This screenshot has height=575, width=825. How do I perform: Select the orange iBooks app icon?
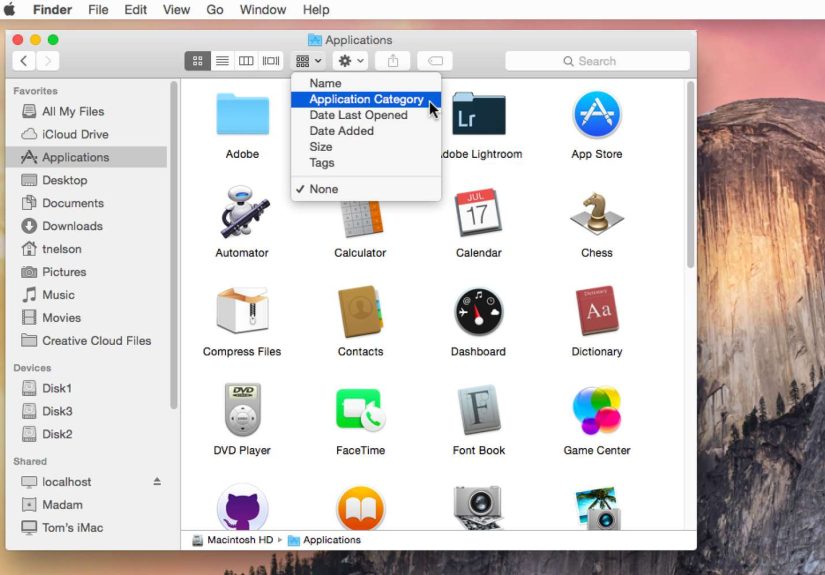(x=361, y=508)
